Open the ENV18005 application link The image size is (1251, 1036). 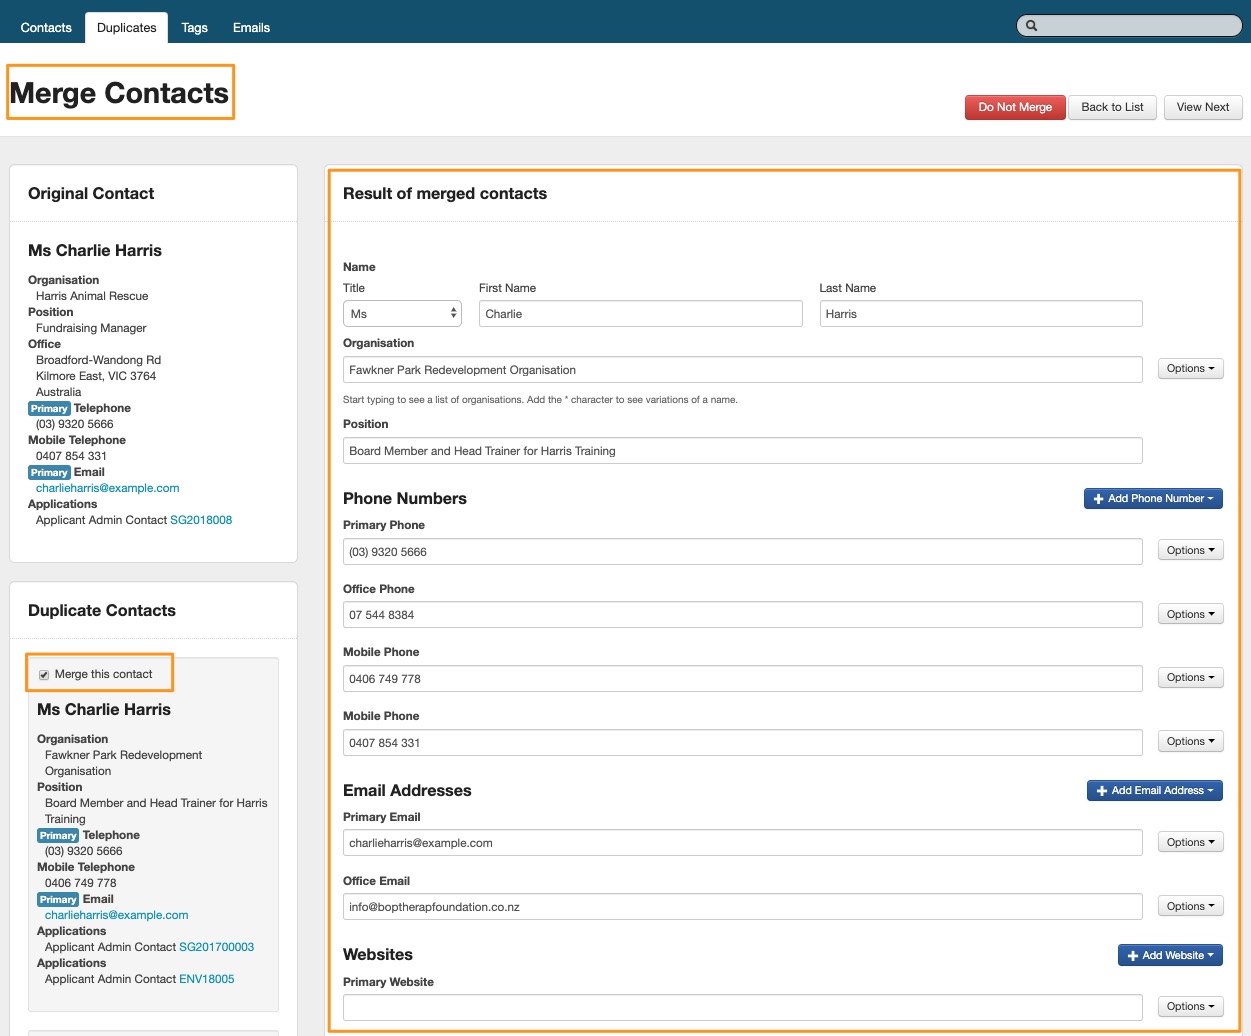(206, 979)
